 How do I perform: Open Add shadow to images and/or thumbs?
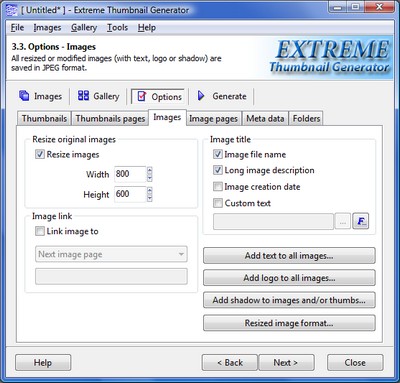pos(289,300)
